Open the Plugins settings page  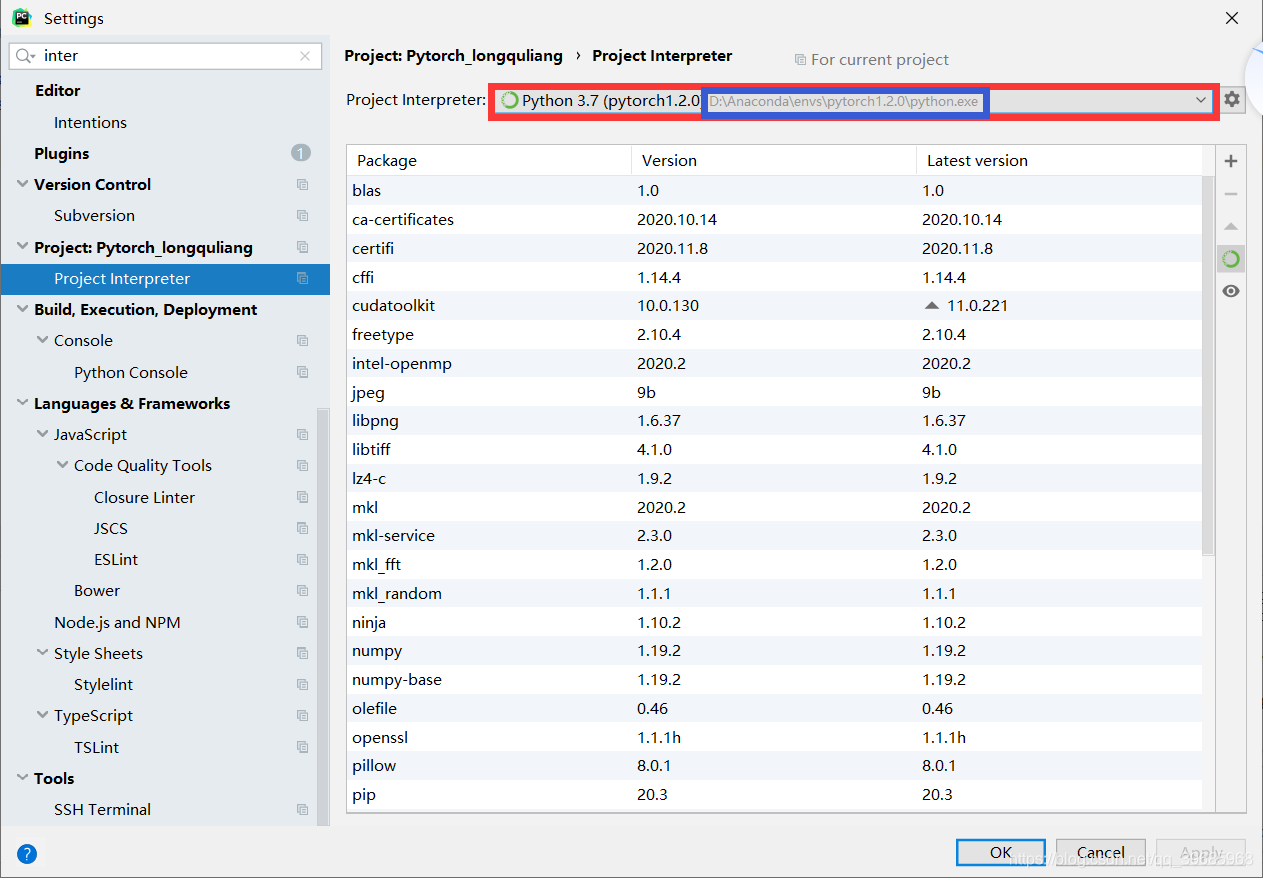click(x=62, y=153)
